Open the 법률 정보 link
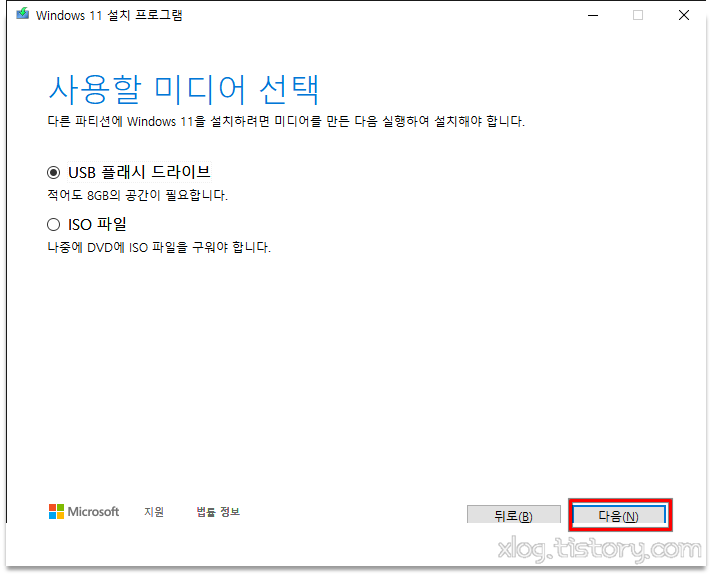 [x=218, y=512]
